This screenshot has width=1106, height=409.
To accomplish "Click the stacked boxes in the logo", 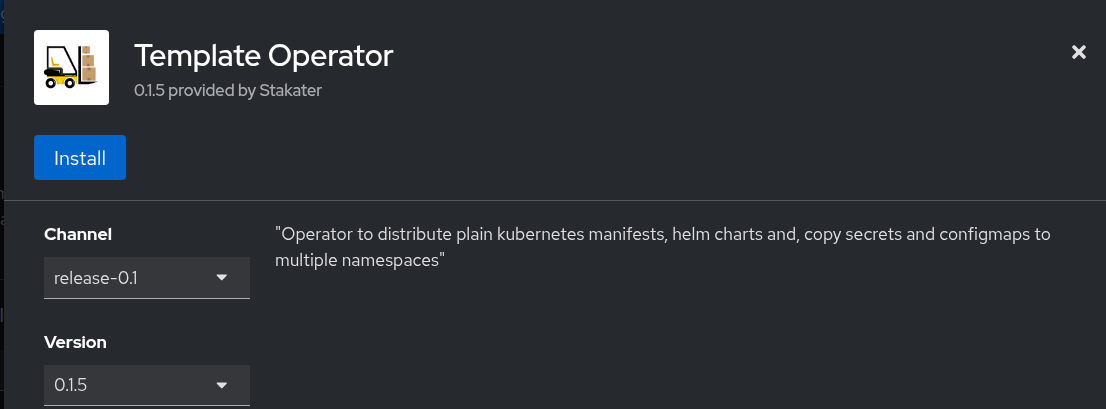I will pos(88,64).
